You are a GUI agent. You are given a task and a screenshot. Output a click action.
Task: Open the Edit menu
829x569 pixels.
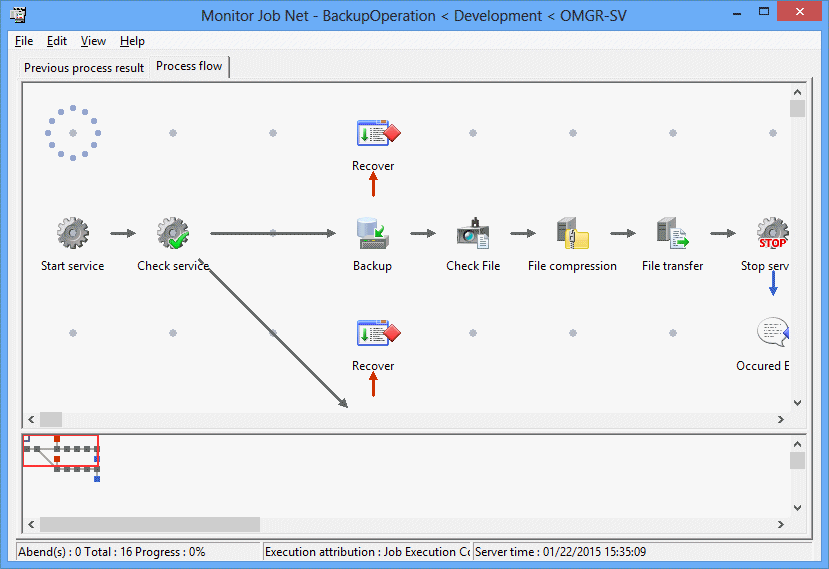coord(57,41)
